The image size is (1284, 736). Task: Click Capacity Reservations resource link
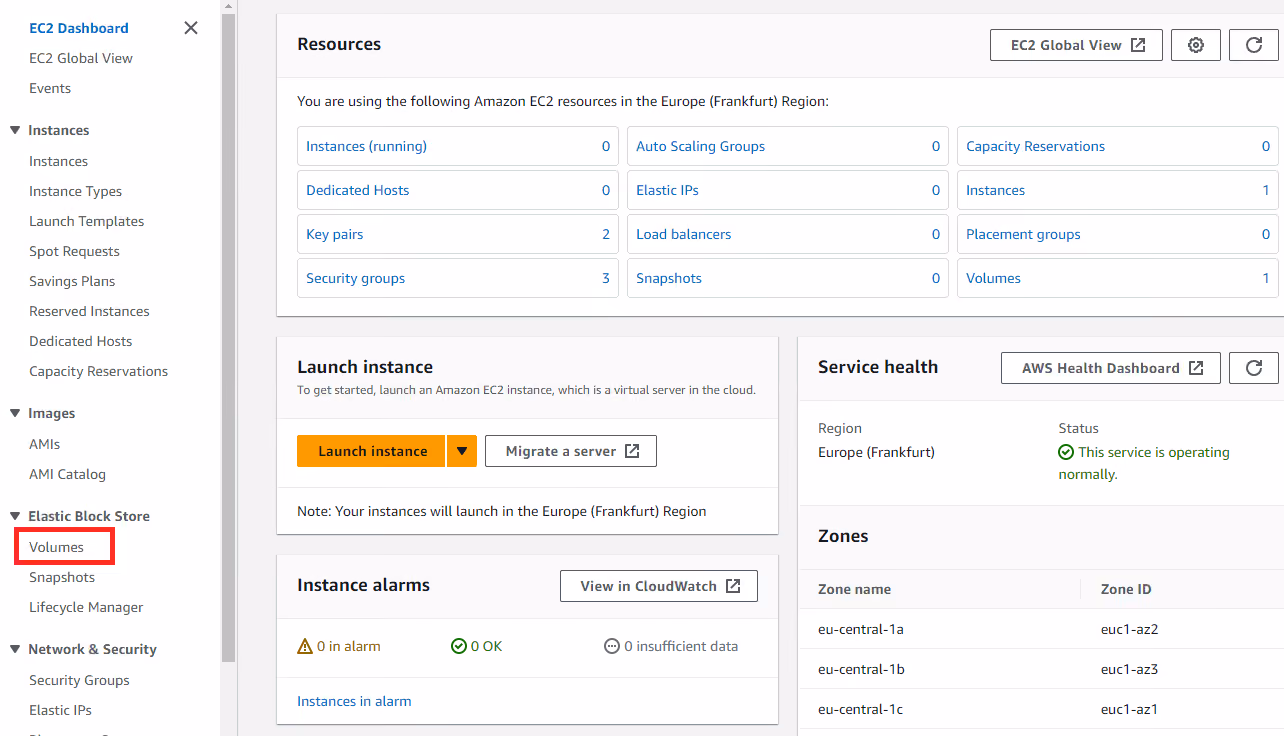[x=1035, y=146]
